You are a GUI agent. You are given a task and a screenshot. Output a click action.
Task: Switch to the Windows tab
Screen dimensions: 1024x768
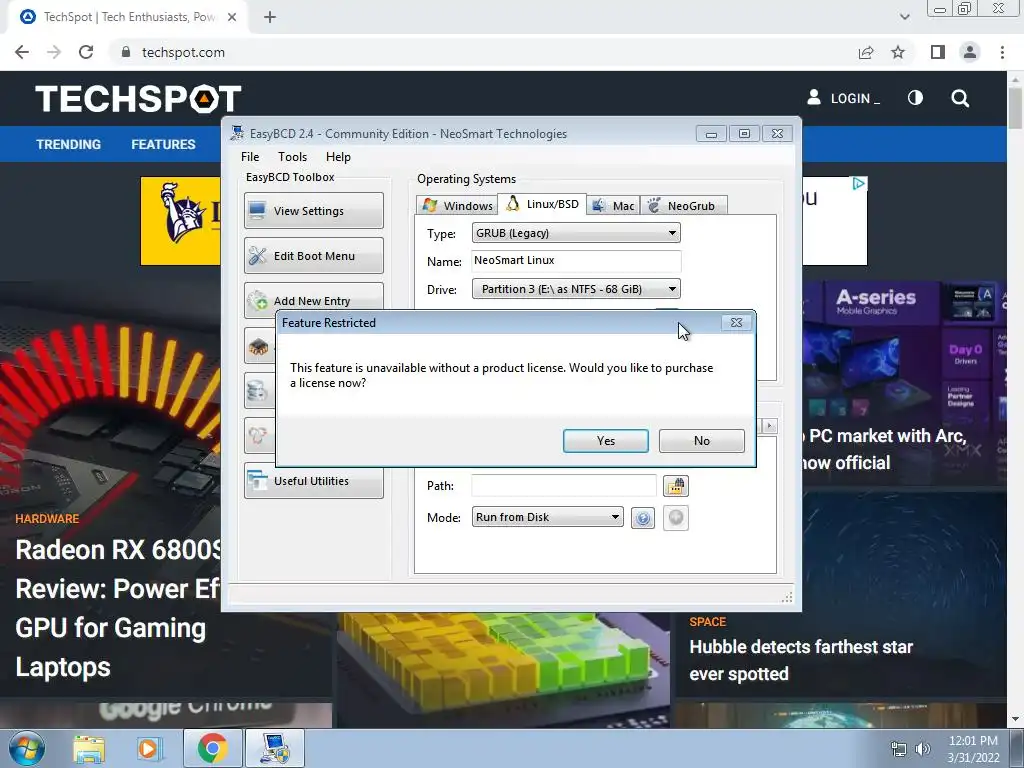pos(456,206)
